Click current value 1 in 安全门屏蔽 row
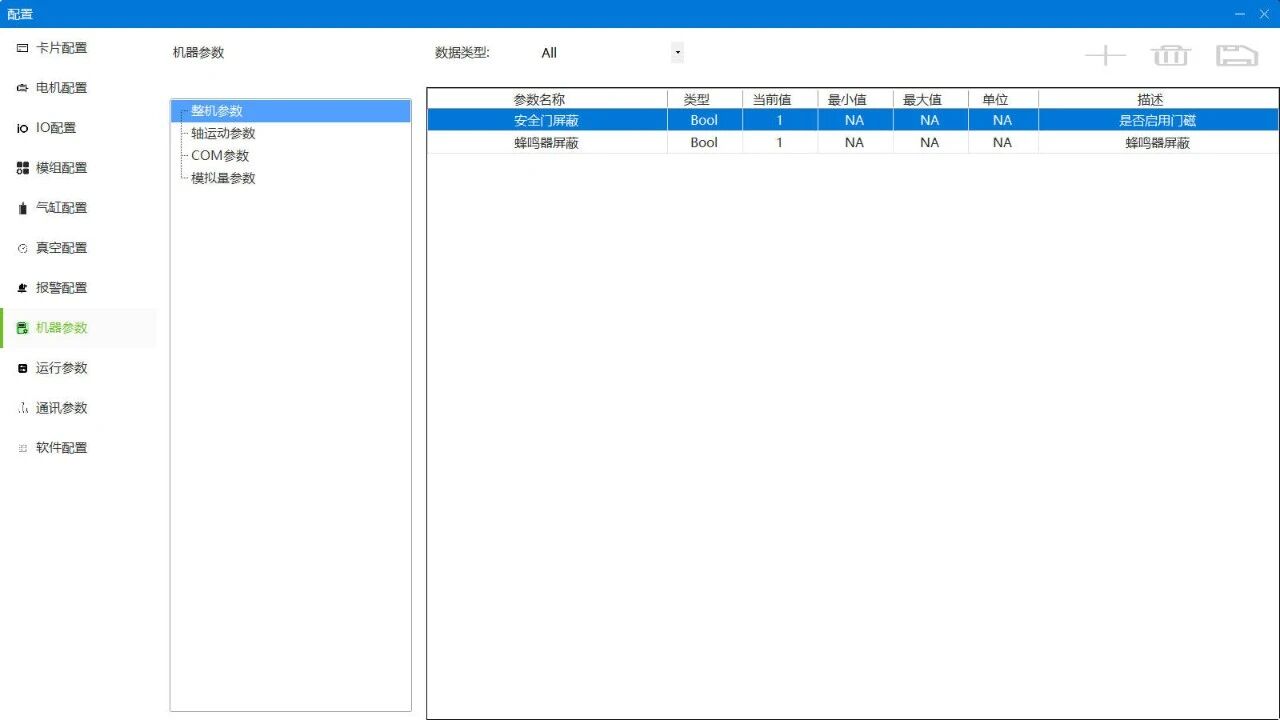Viewport: 1280px width, 720px height. pos(780,120)
